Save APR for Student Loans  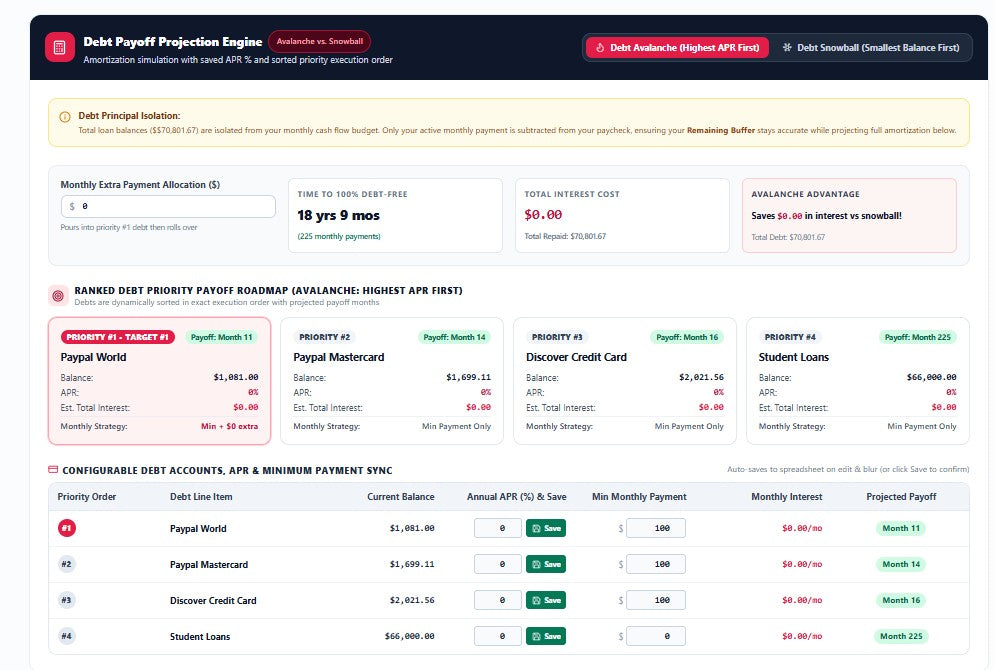point(546,636)
